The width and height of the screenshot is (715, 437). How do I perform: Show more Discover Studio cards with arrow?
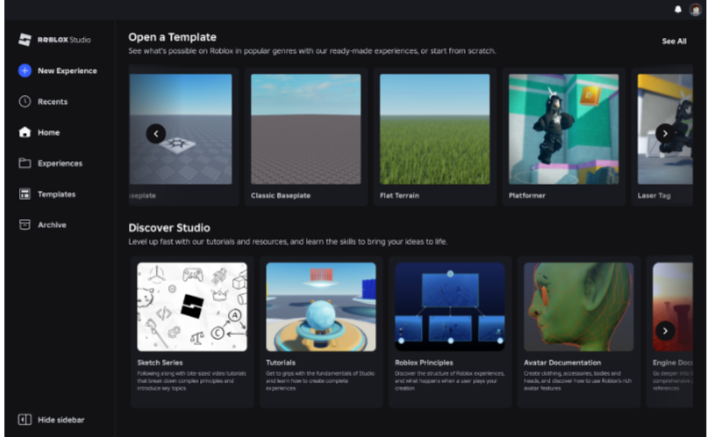point(665,330)
